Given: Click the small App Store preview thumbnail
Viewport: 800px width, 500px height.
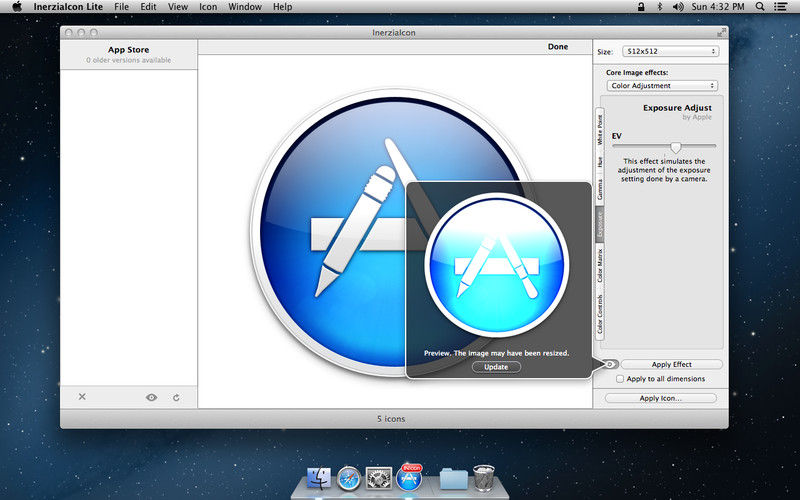Looking at the screenshot, I should (496, 265).
